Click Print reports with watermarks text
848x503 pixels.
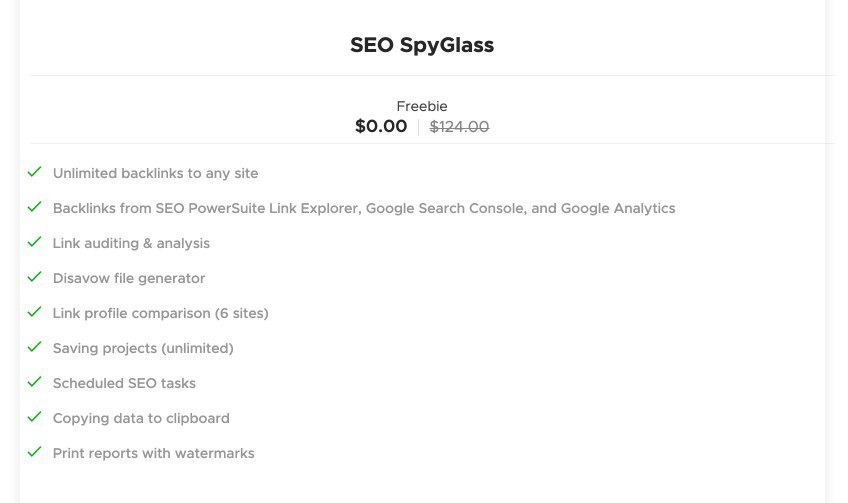pos(153,453)
